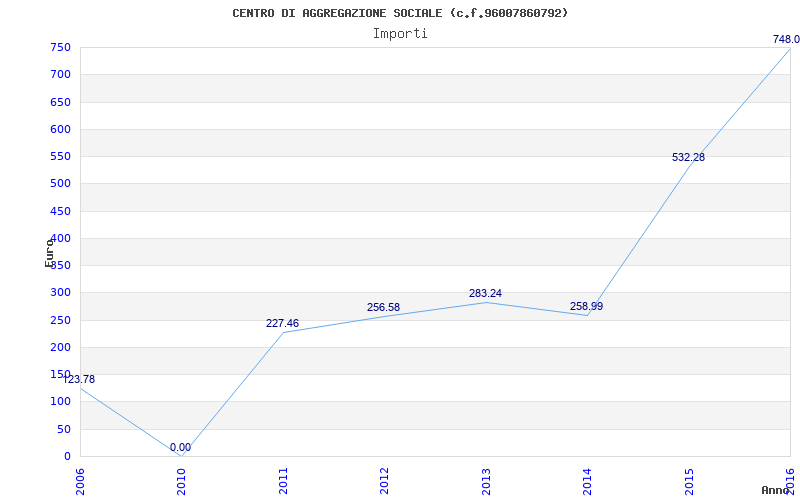Click the 2013 year label
This screenshot has height=500, width=800.
click(x=486, y=481)
